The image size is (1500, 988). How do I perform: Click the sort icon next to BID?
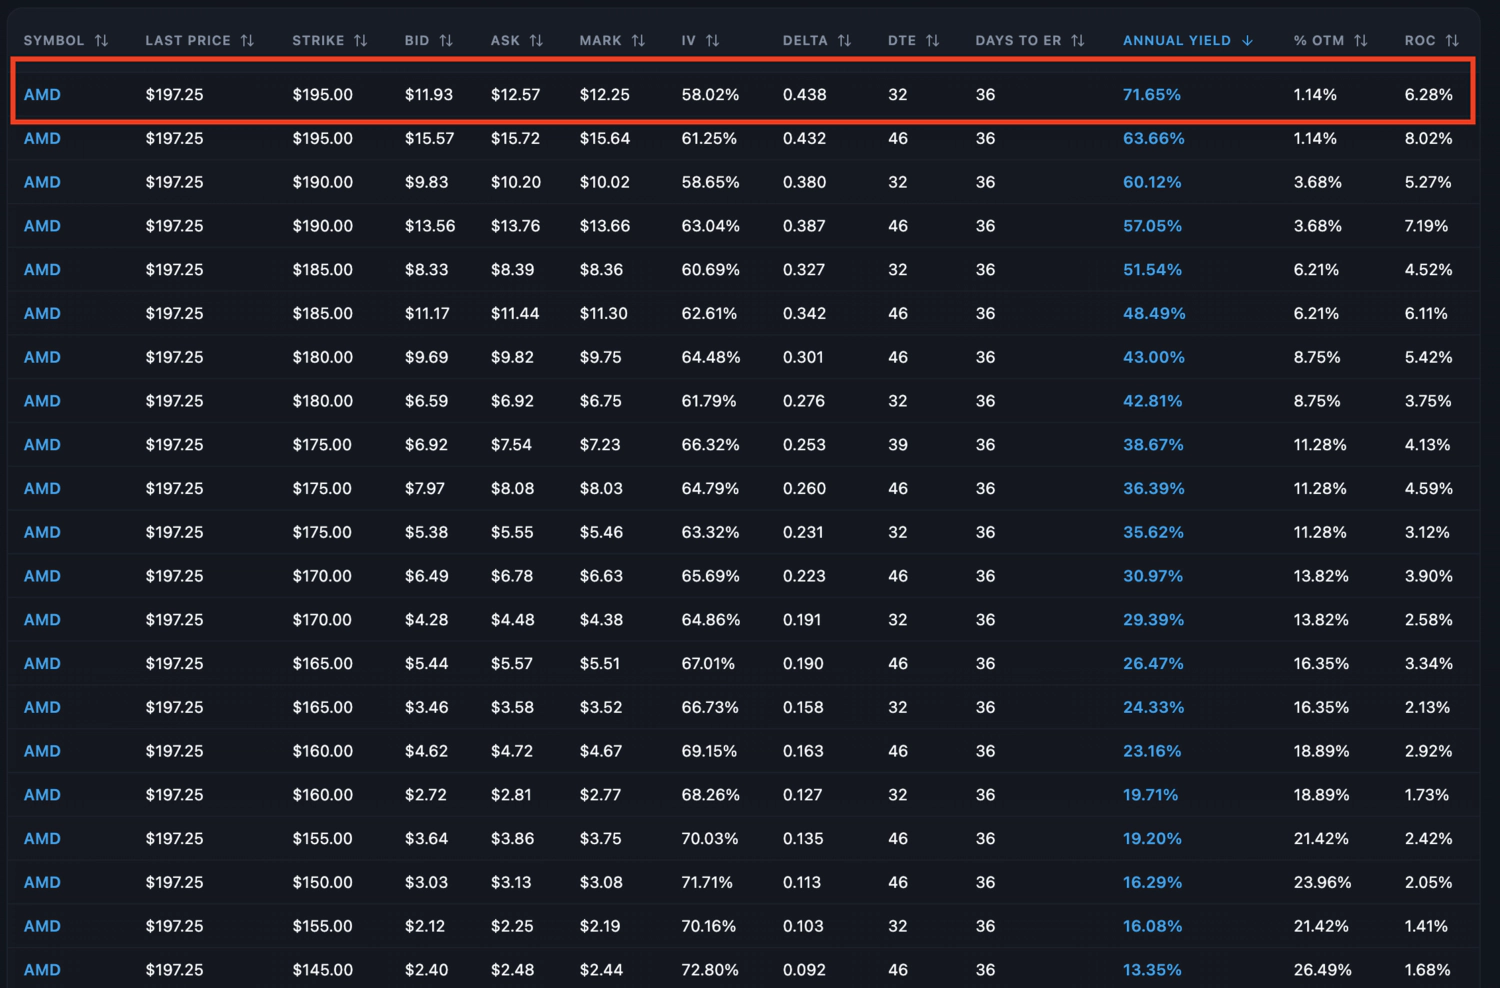click(446, 41)
